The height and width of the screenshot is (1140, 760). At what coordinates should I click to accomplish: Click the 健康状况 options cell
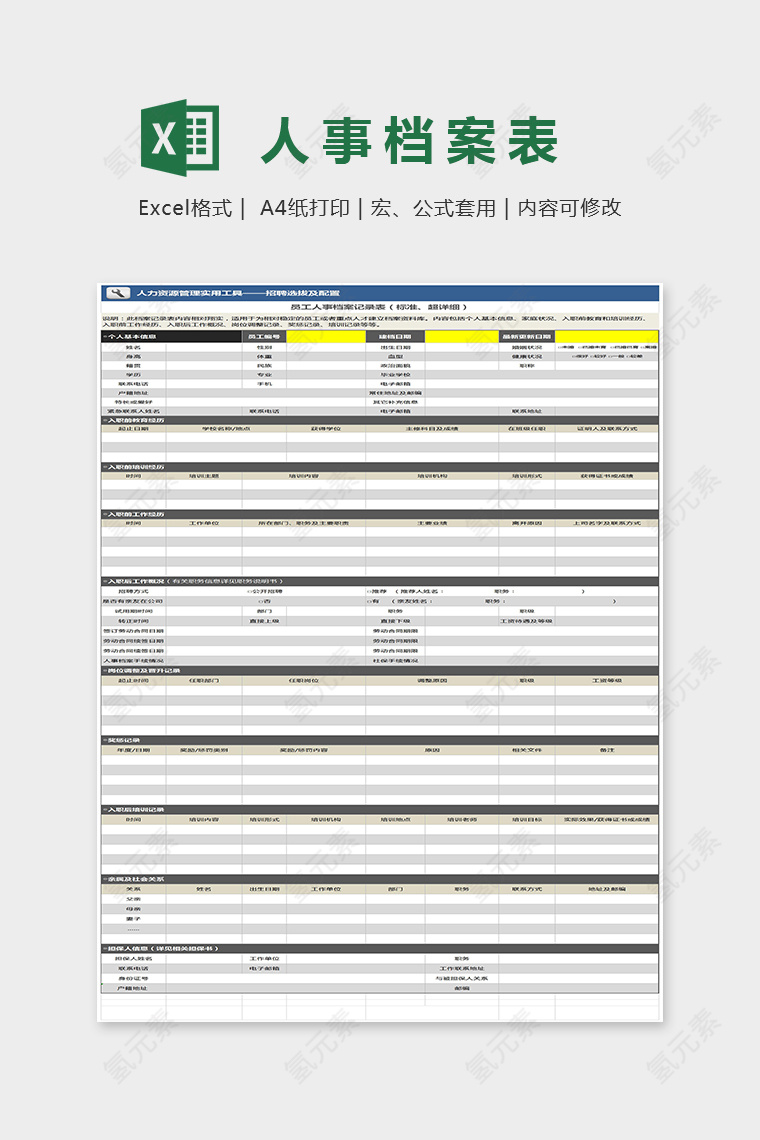click(x=607, y=357)
